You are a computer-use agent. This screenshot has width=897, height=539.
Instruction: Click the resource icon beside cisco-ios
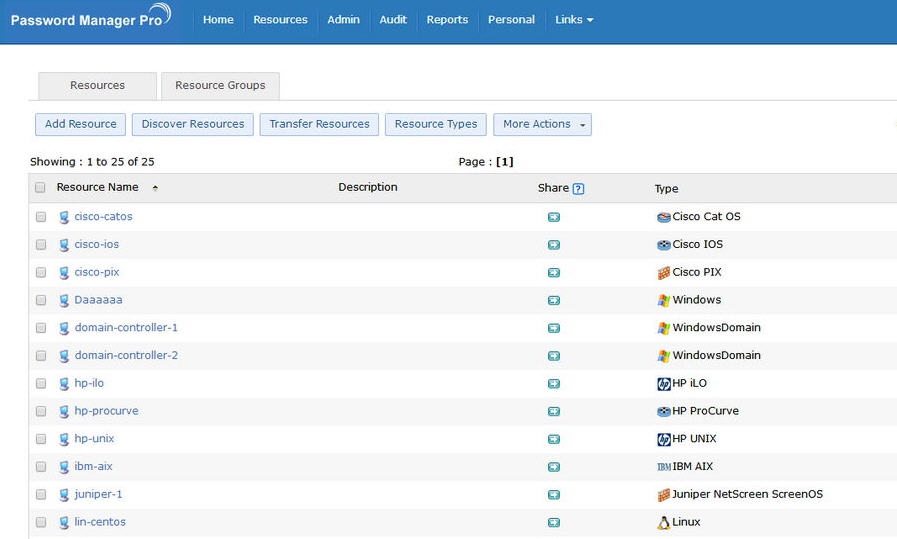pyautogui.click(x=64, y=245)
